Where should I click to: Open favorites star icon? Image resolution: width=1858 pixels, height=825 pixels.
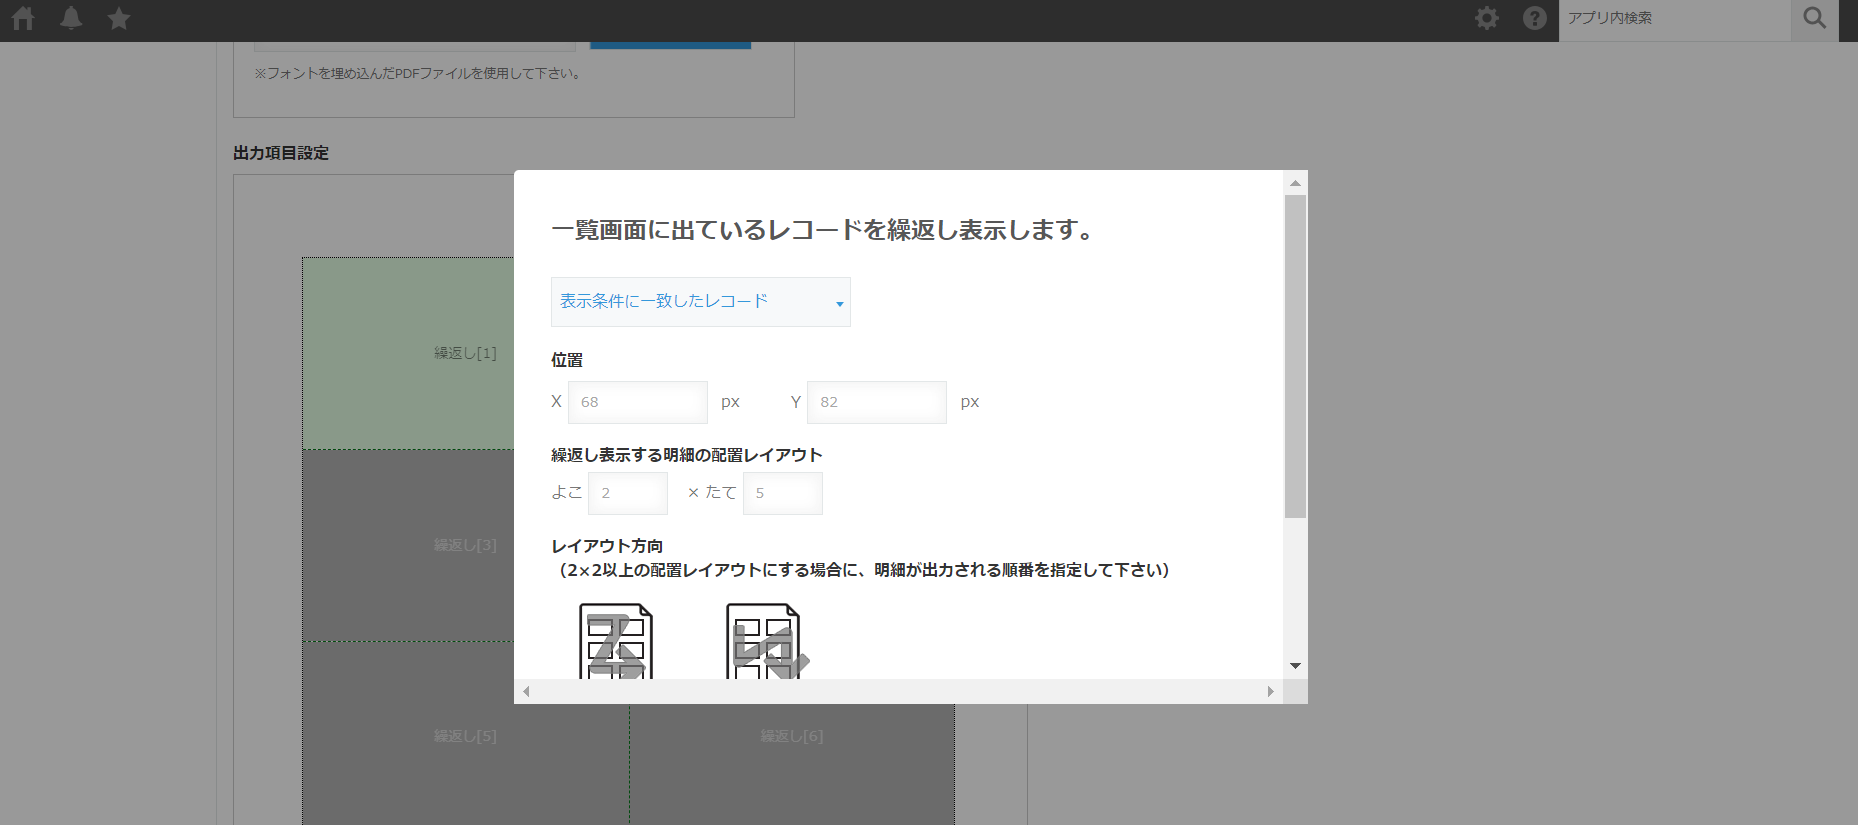[119, 18]
